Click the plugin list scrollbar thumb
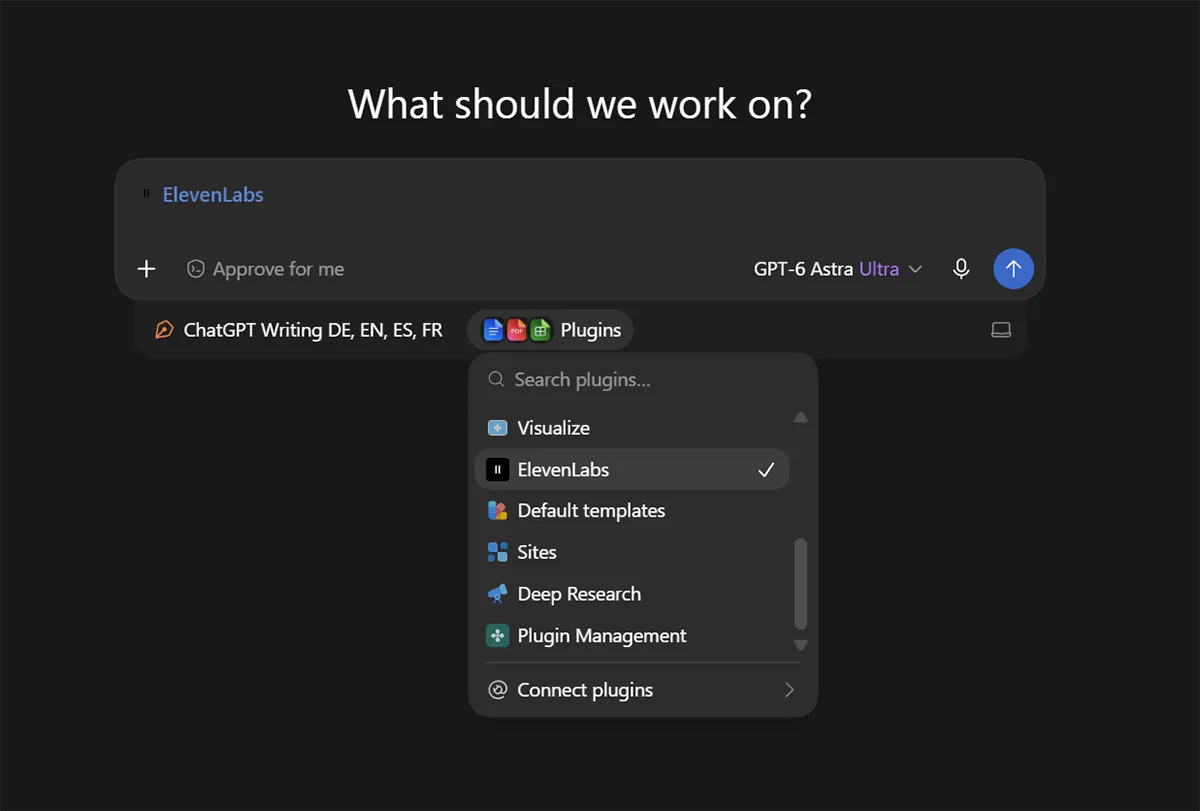 (800, 583)
